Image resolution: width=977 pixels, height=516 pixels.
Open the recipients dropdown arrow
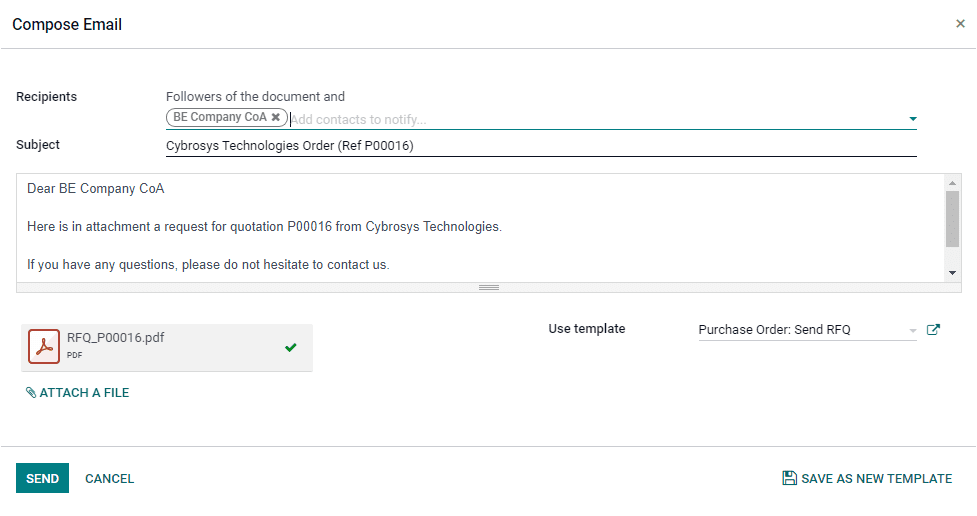[x=913, y=119]
